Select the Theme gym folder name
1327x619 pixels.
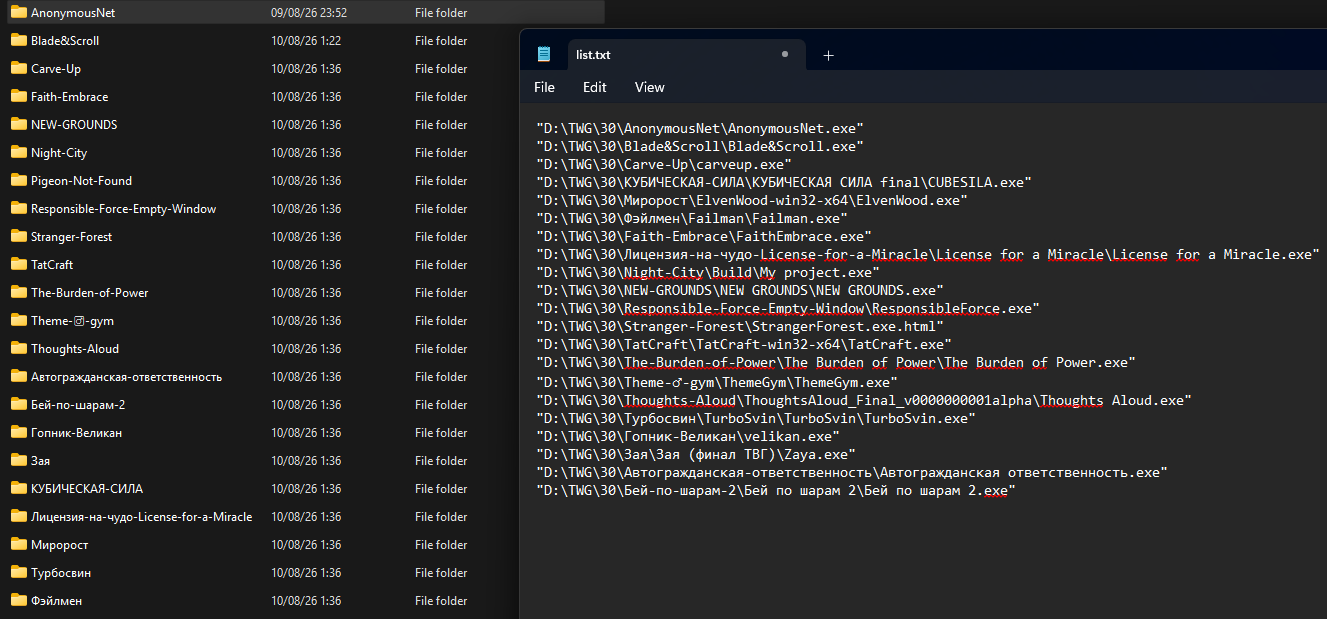(x=72, y=321)
